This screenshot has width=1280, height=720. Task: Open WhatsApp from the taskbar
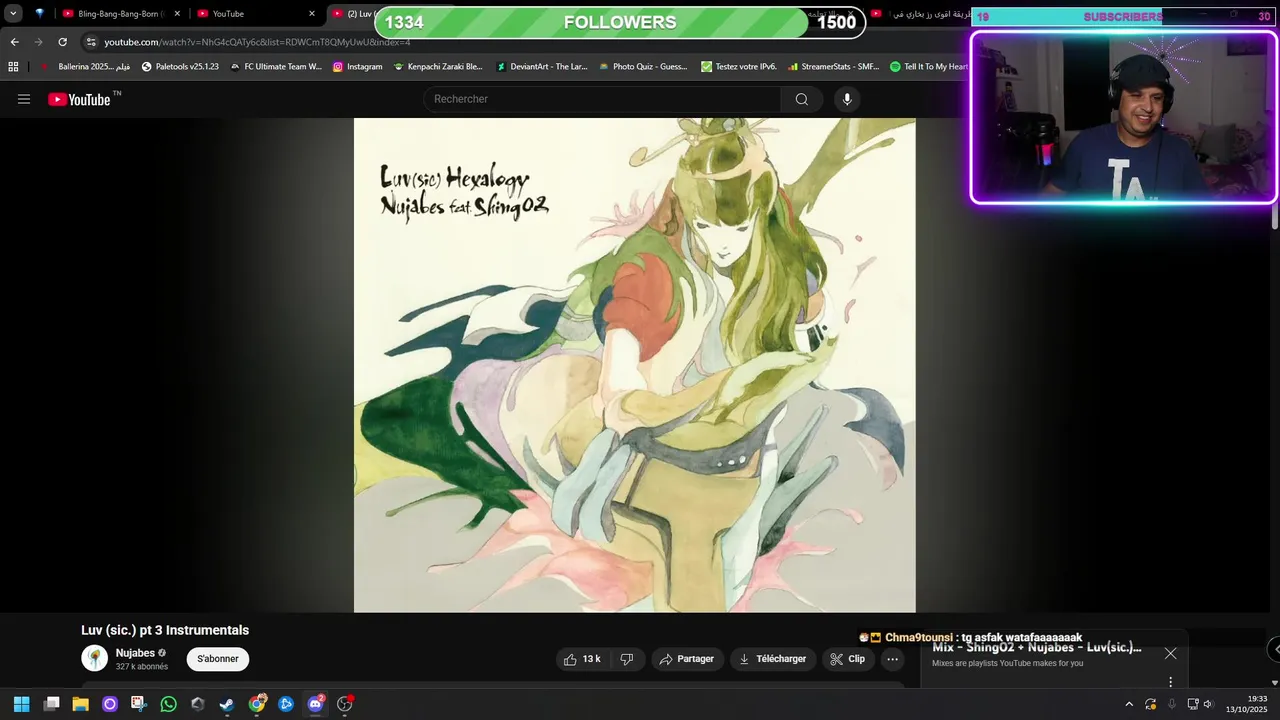(168, 704)
